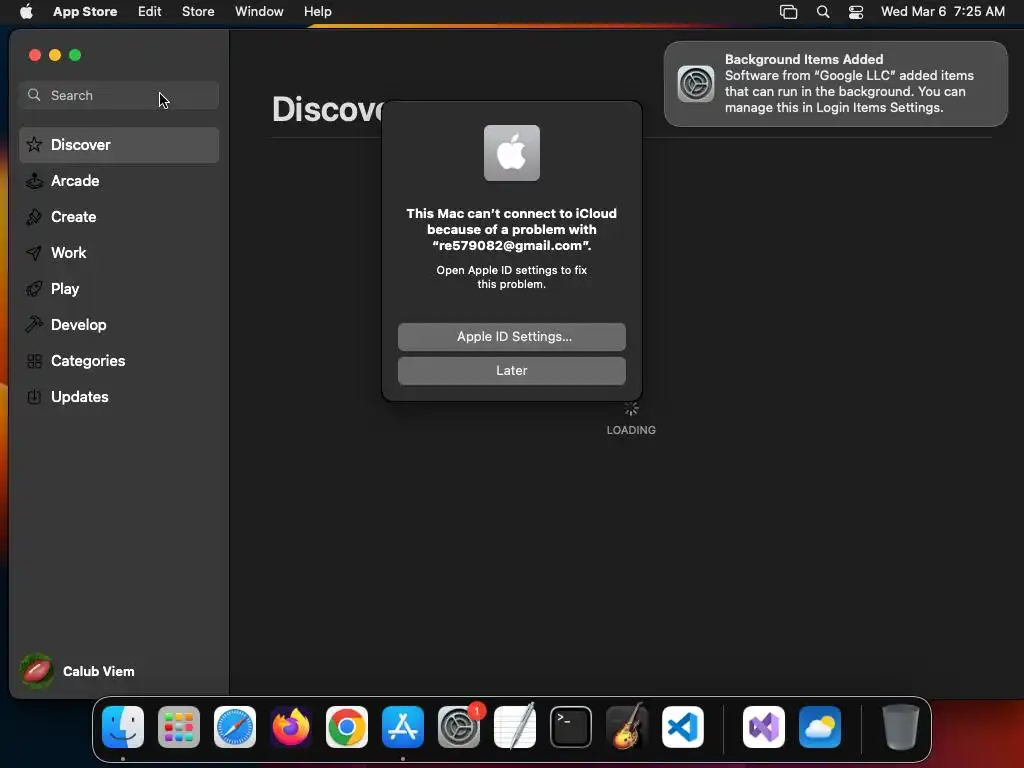Click the green full screen button
This screenshot has width=1024, height=768.
(75, 56)
